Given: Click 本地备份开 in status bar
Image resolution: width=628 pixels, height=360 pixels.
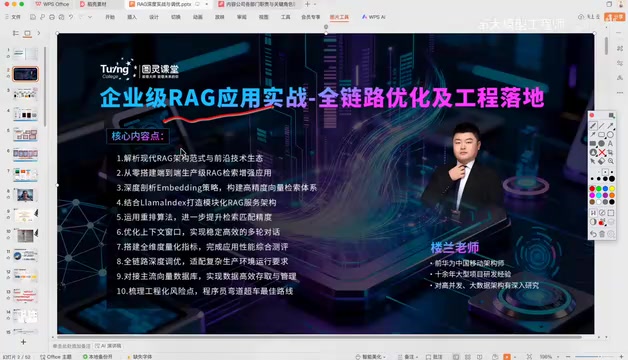Looking at the screenshot, I should click(98, 356).
